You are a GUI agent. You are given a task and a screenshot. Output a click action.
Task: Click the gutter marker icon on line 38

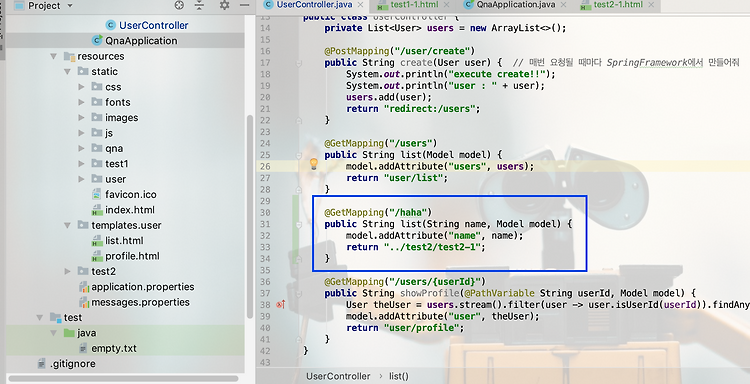(x=281, y=305)
